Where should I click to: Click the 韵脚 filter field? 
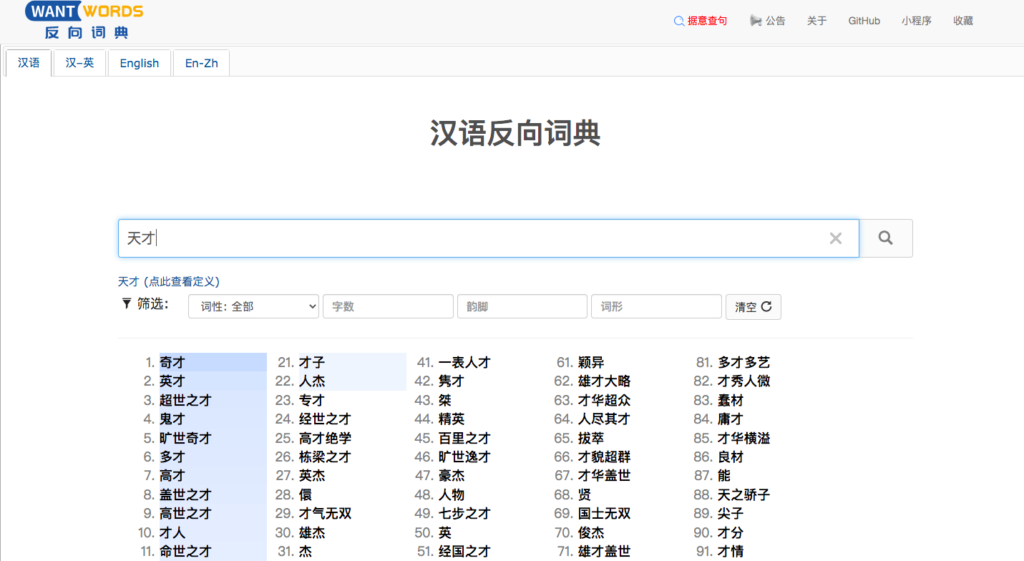(522, 306)
